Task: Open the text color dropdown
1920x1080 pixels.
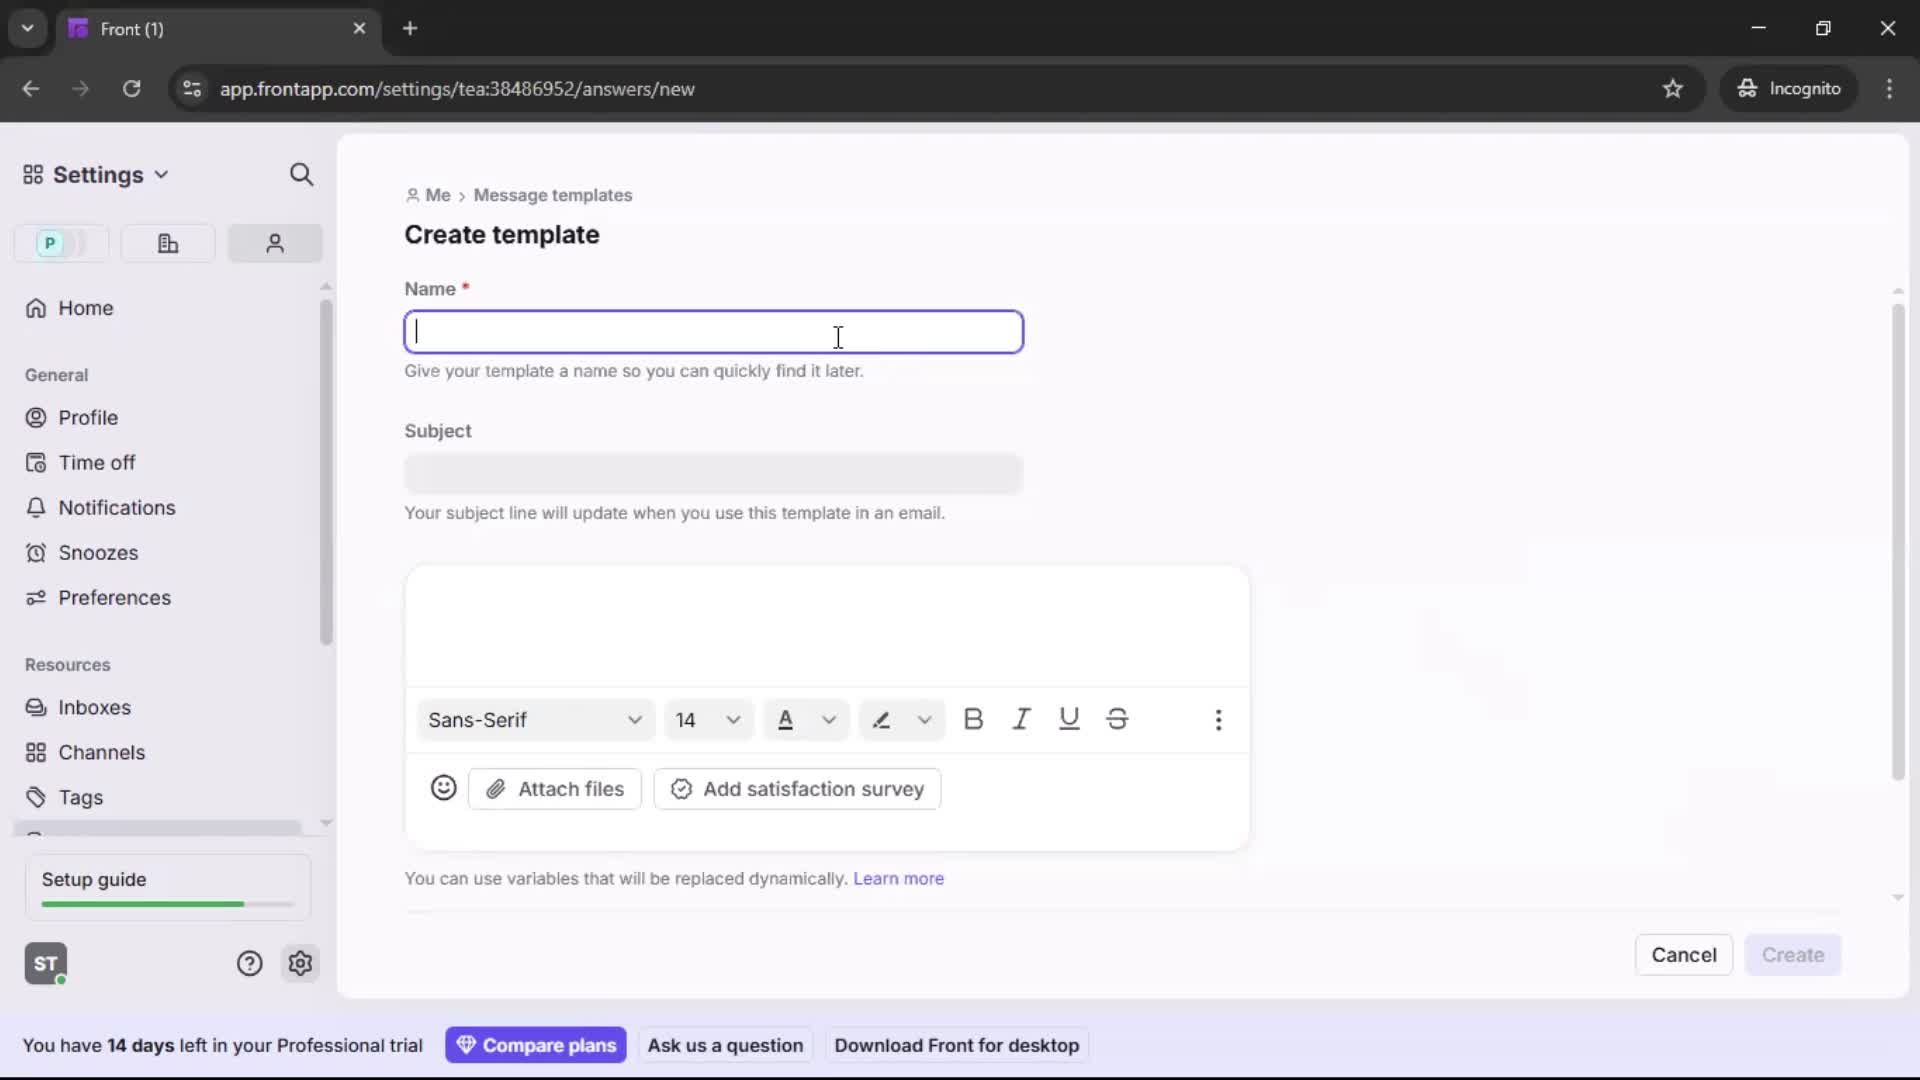Action: click(x=806, y=719)
